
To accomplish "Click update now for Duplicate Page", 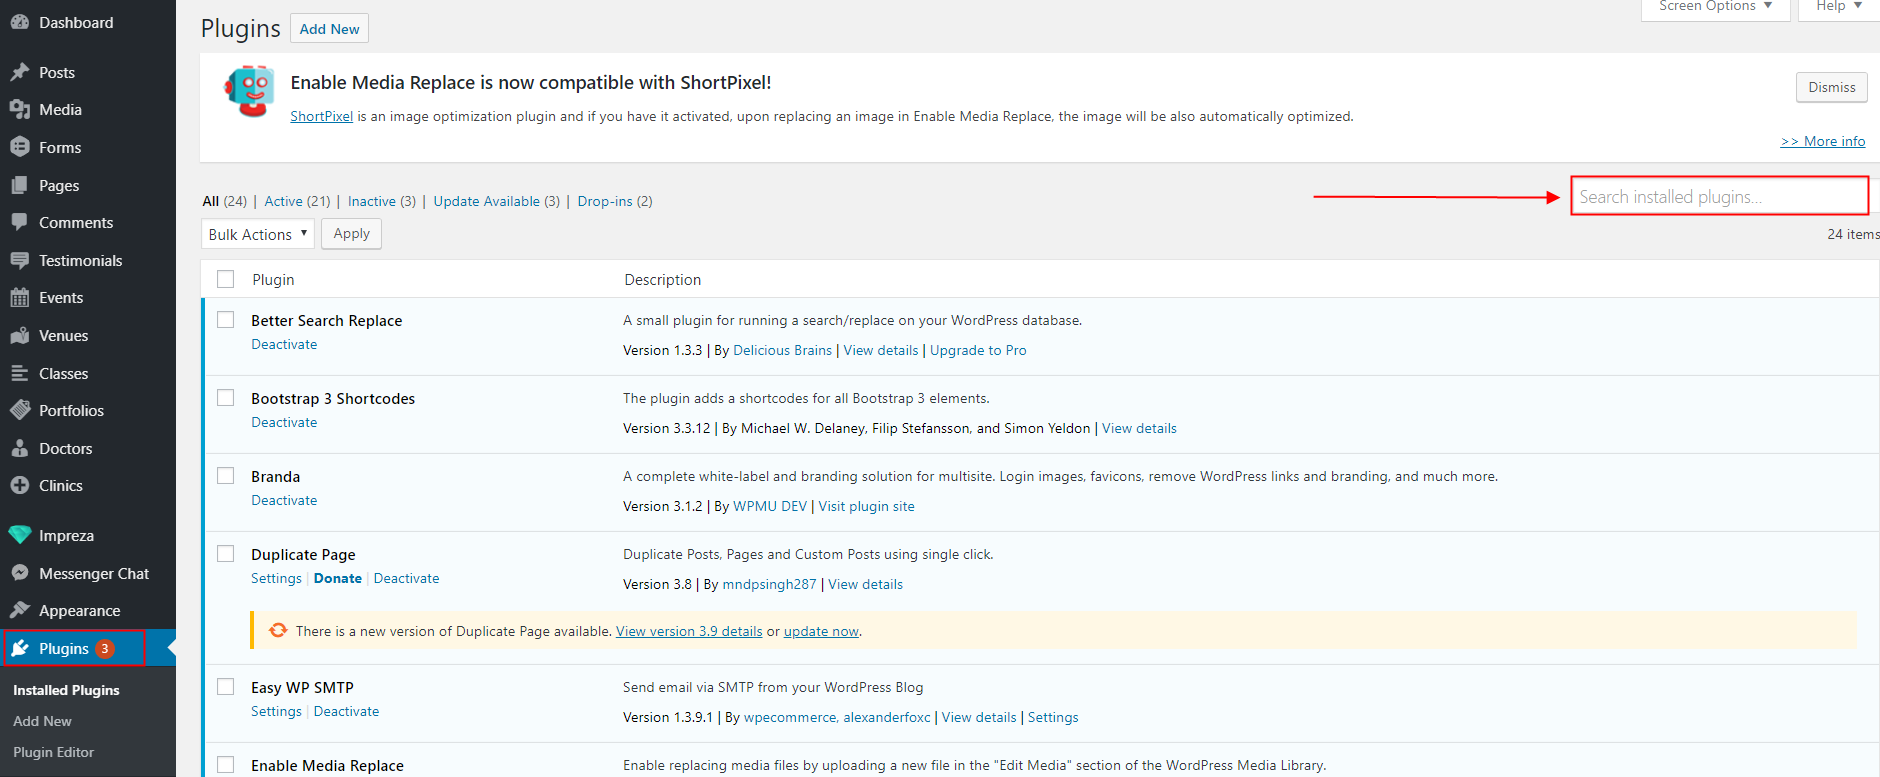I will 821,632.
